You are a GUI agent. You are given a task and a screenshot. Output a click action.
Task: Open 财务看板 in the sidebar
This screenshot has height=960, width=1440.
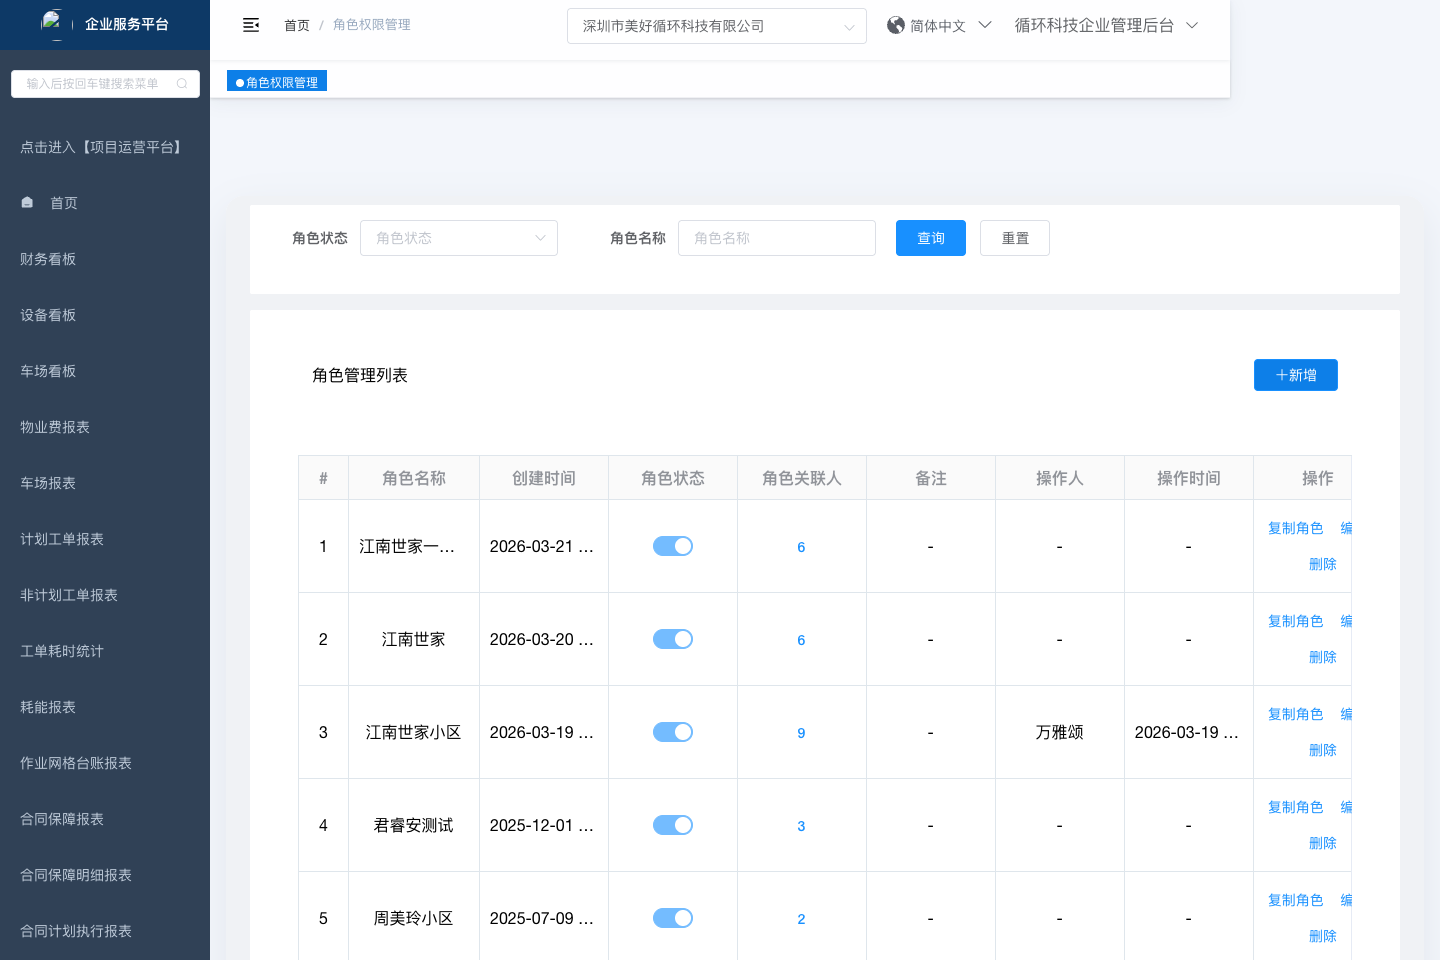[48, 259]
